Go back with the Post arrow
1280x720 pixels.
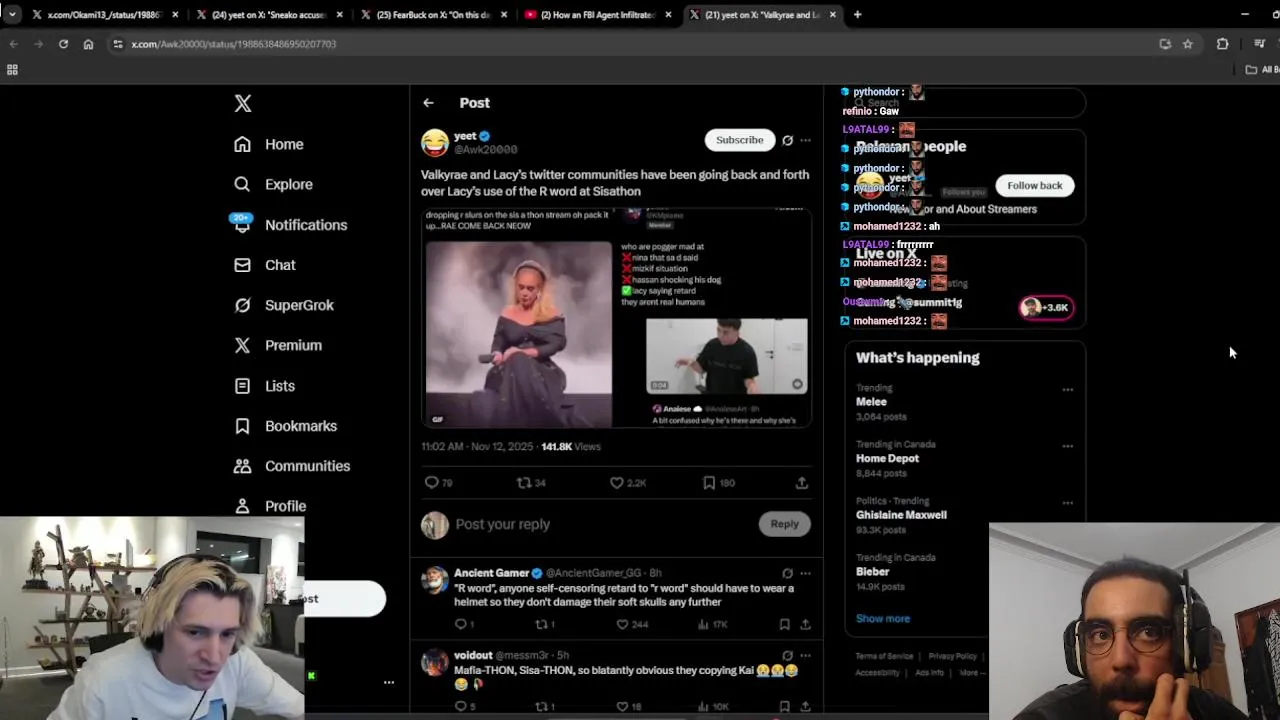(428, 102)
